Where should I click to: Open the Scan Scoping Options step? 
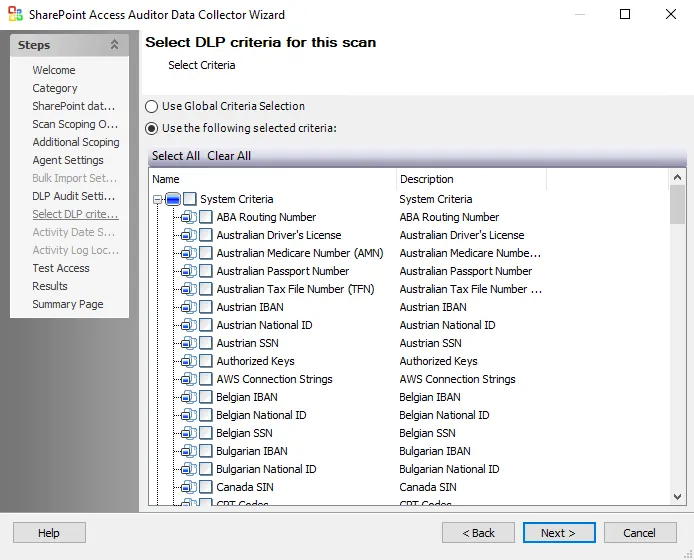click(75, 124)
